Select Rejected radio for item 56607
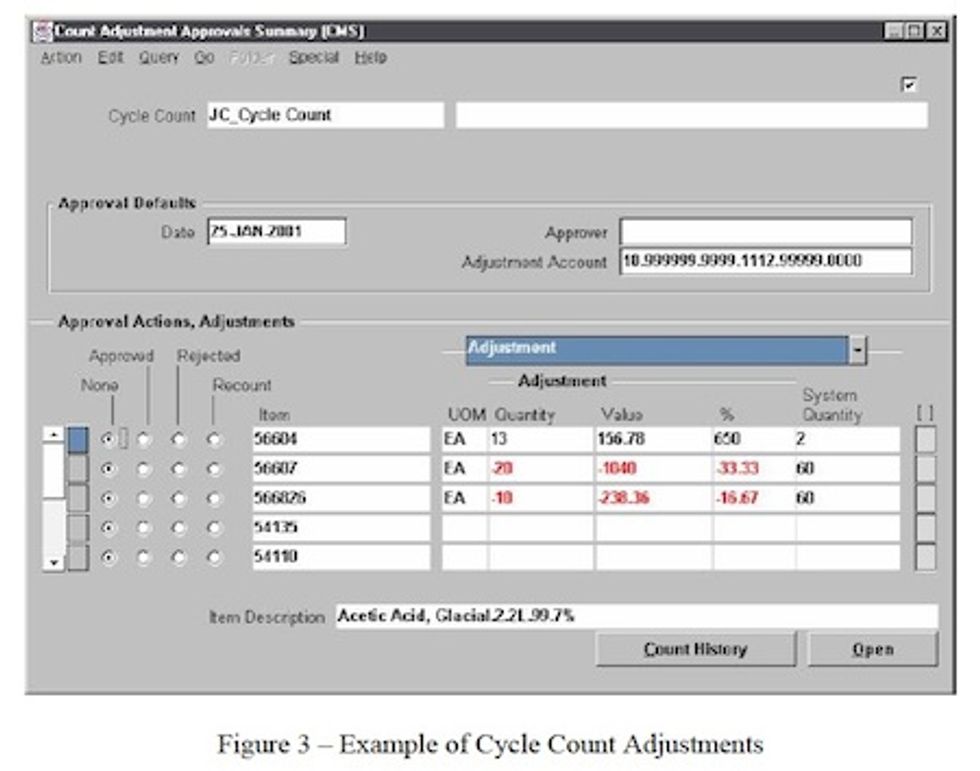Image resolution: width=980 pixels, height=771 pixels. click(178, 469)
